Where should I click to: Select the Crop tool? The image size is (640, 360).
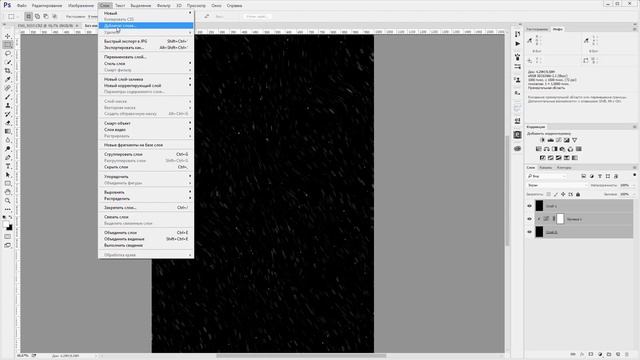[x=8, y=71]
